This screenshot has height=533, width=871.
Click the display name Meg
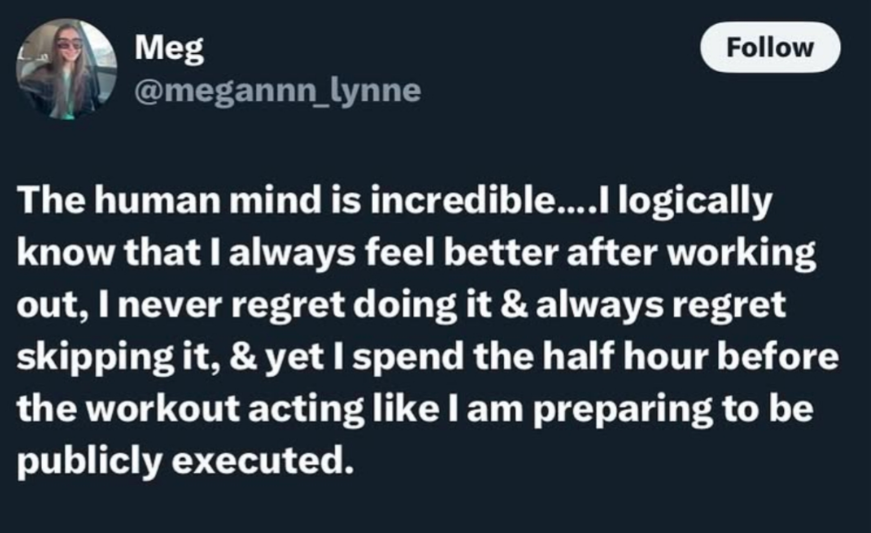169,49
